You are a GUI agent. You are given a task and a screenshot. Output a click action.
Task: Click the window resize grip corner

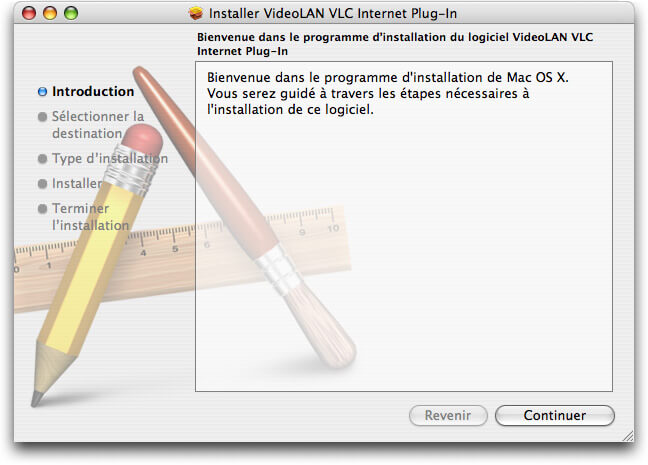[x=628, y=436]
